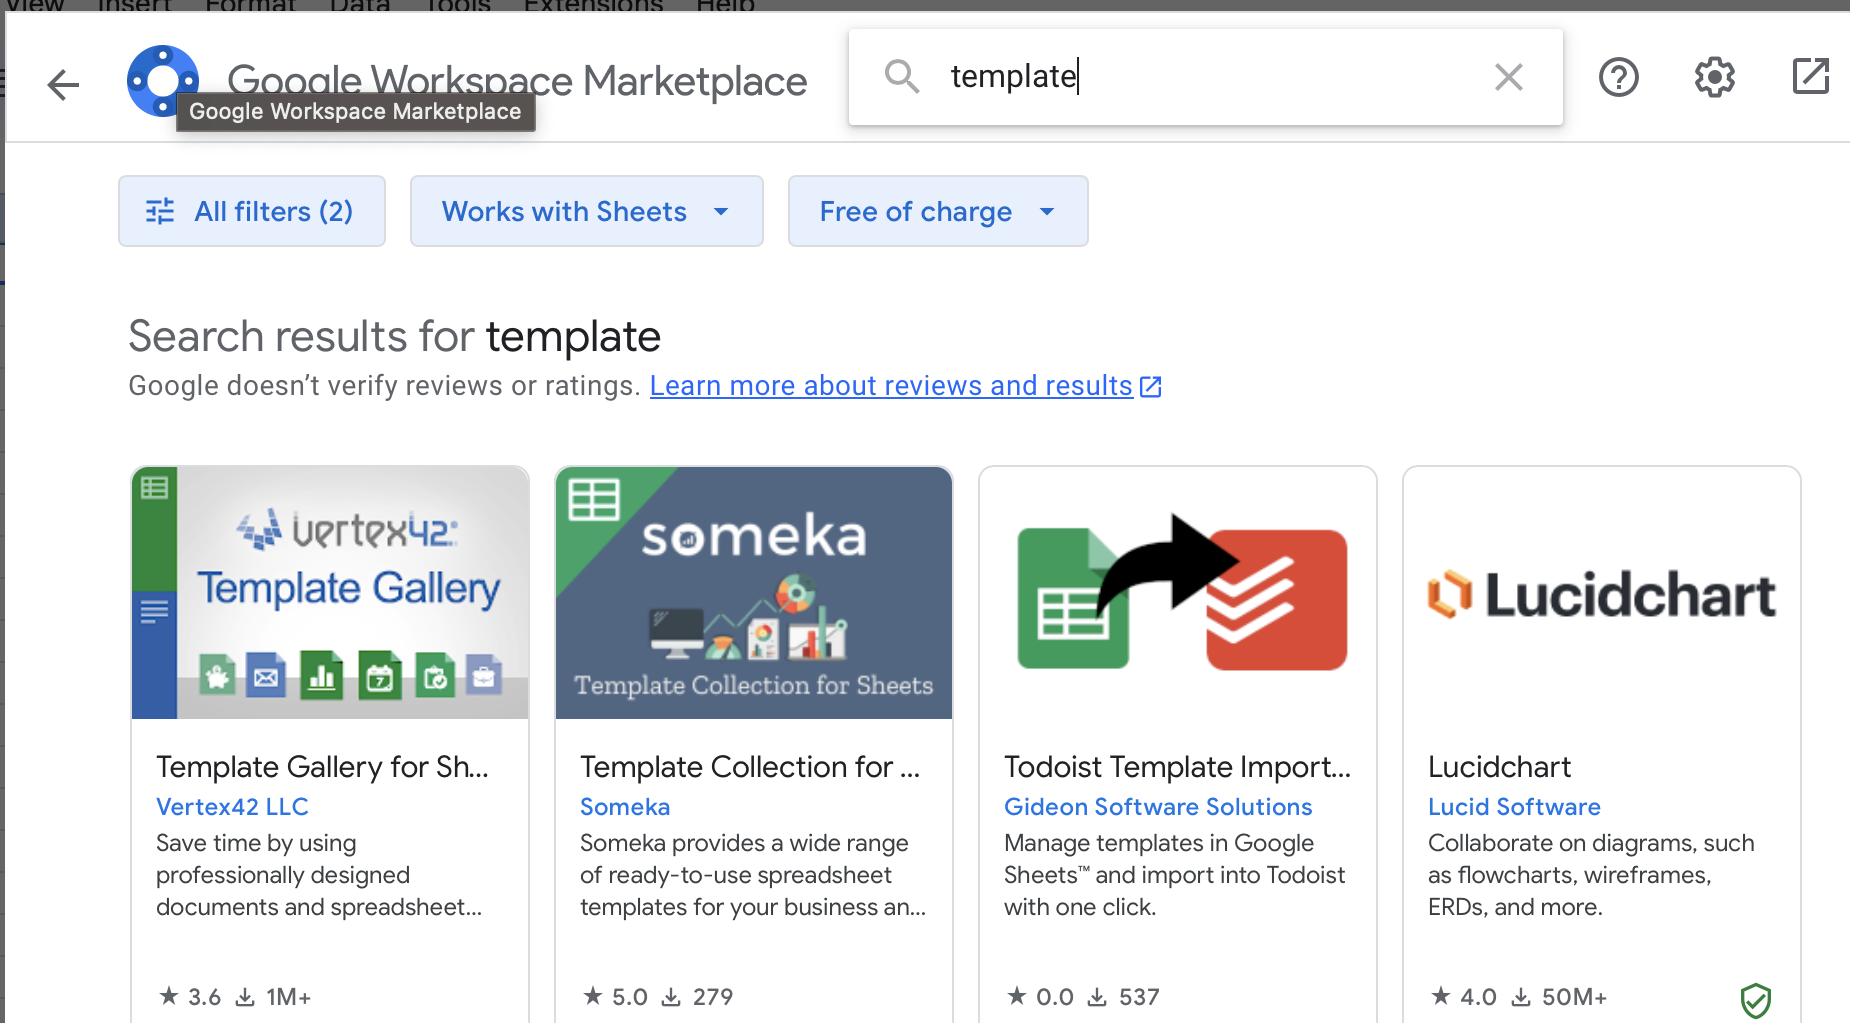Image resolution: width=1850 pixels, height=1023 pixels.
Task: Open the All filters (2) panel
Action: (252, 211)
